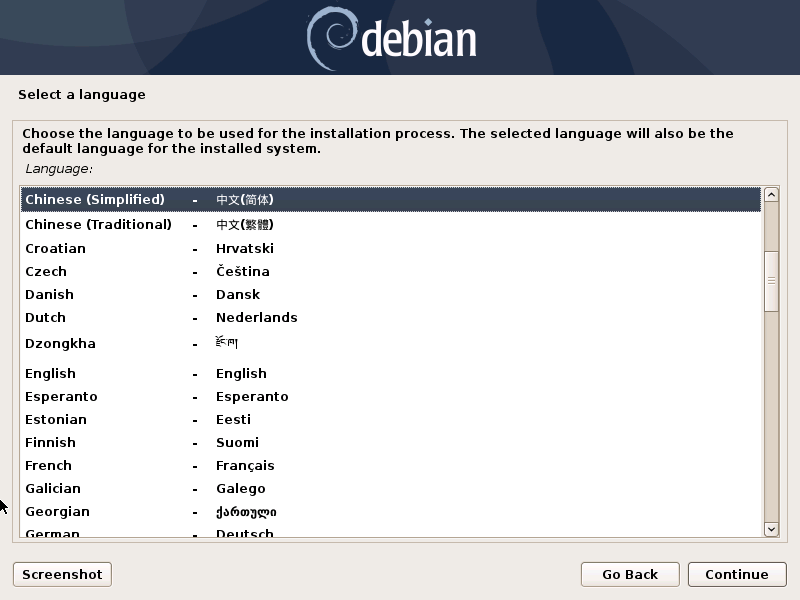Click the Screenshot button
The width and height of the screenshot is (800, 600).
(62, 574)
